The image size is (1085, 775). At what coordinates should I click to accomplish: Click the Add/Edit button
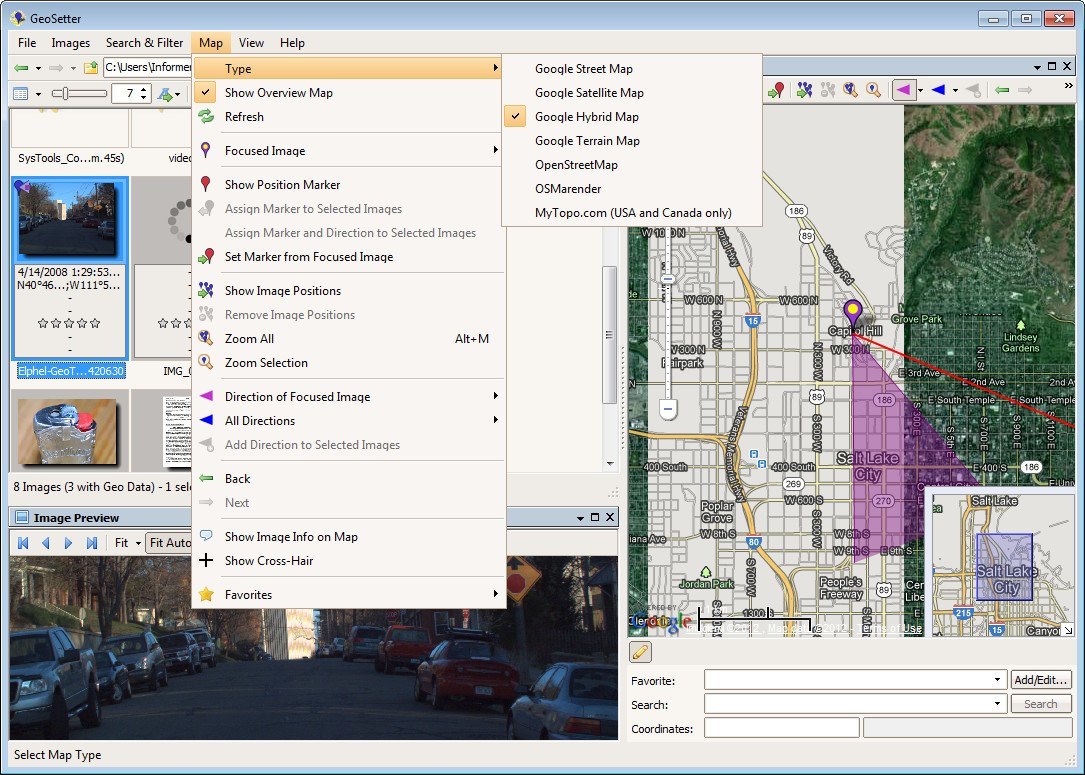pyautogui.click(x=1041, y=679)
